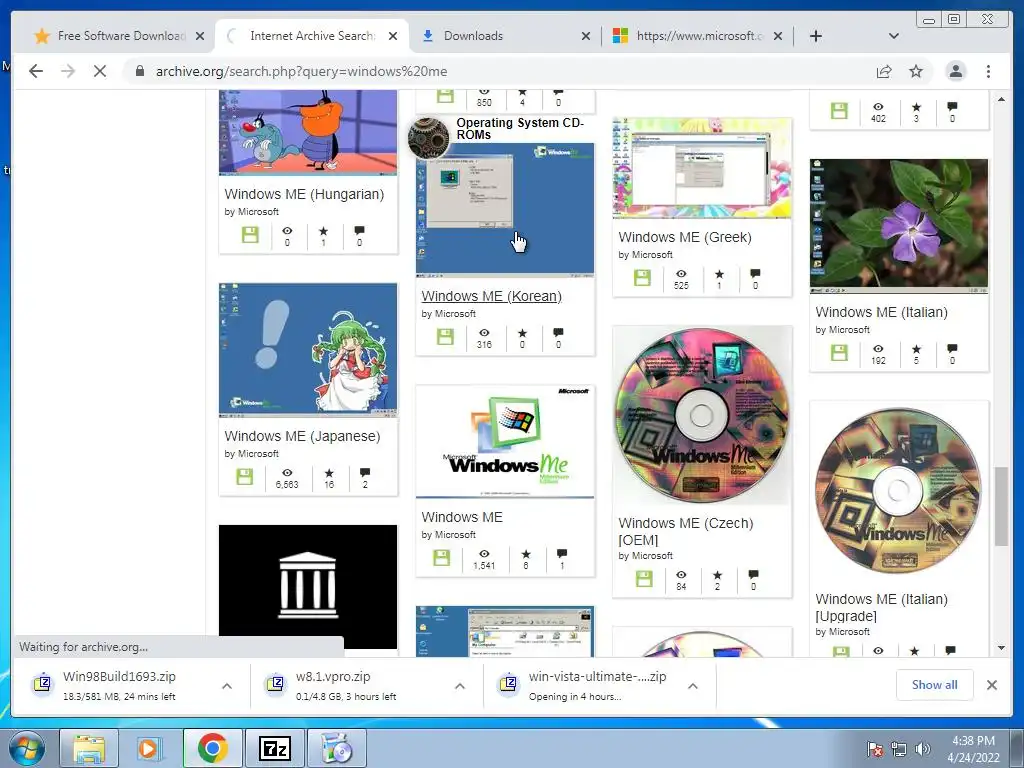Stop loading the archive.org page
This screenshot has height=768, width=1024.
click(99, 71)
